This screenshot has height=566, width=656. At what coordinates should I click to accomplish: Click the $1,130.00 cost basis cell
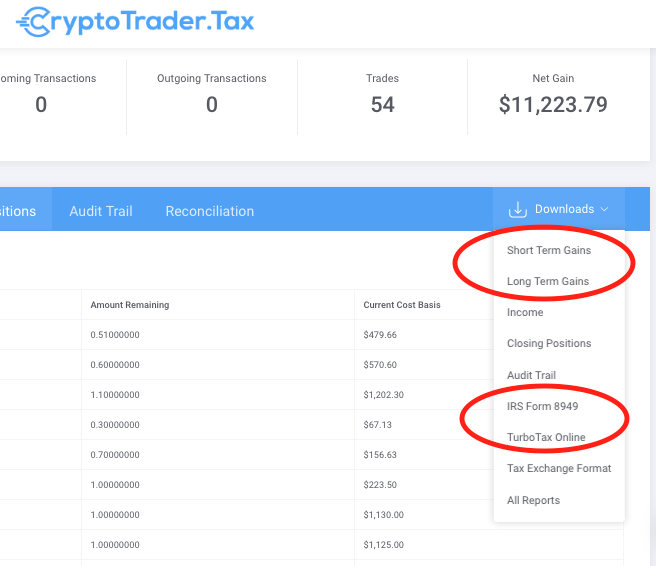[x=383, y=515]
